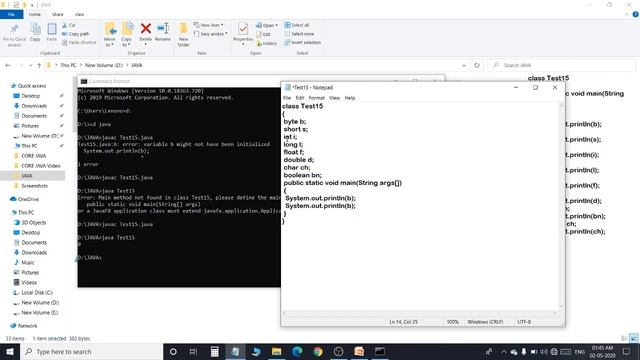Image resolution: width=640 pixels, height=360 pixels.
Task: Click This PC in address breadcrumb
Action: point(68,65)
